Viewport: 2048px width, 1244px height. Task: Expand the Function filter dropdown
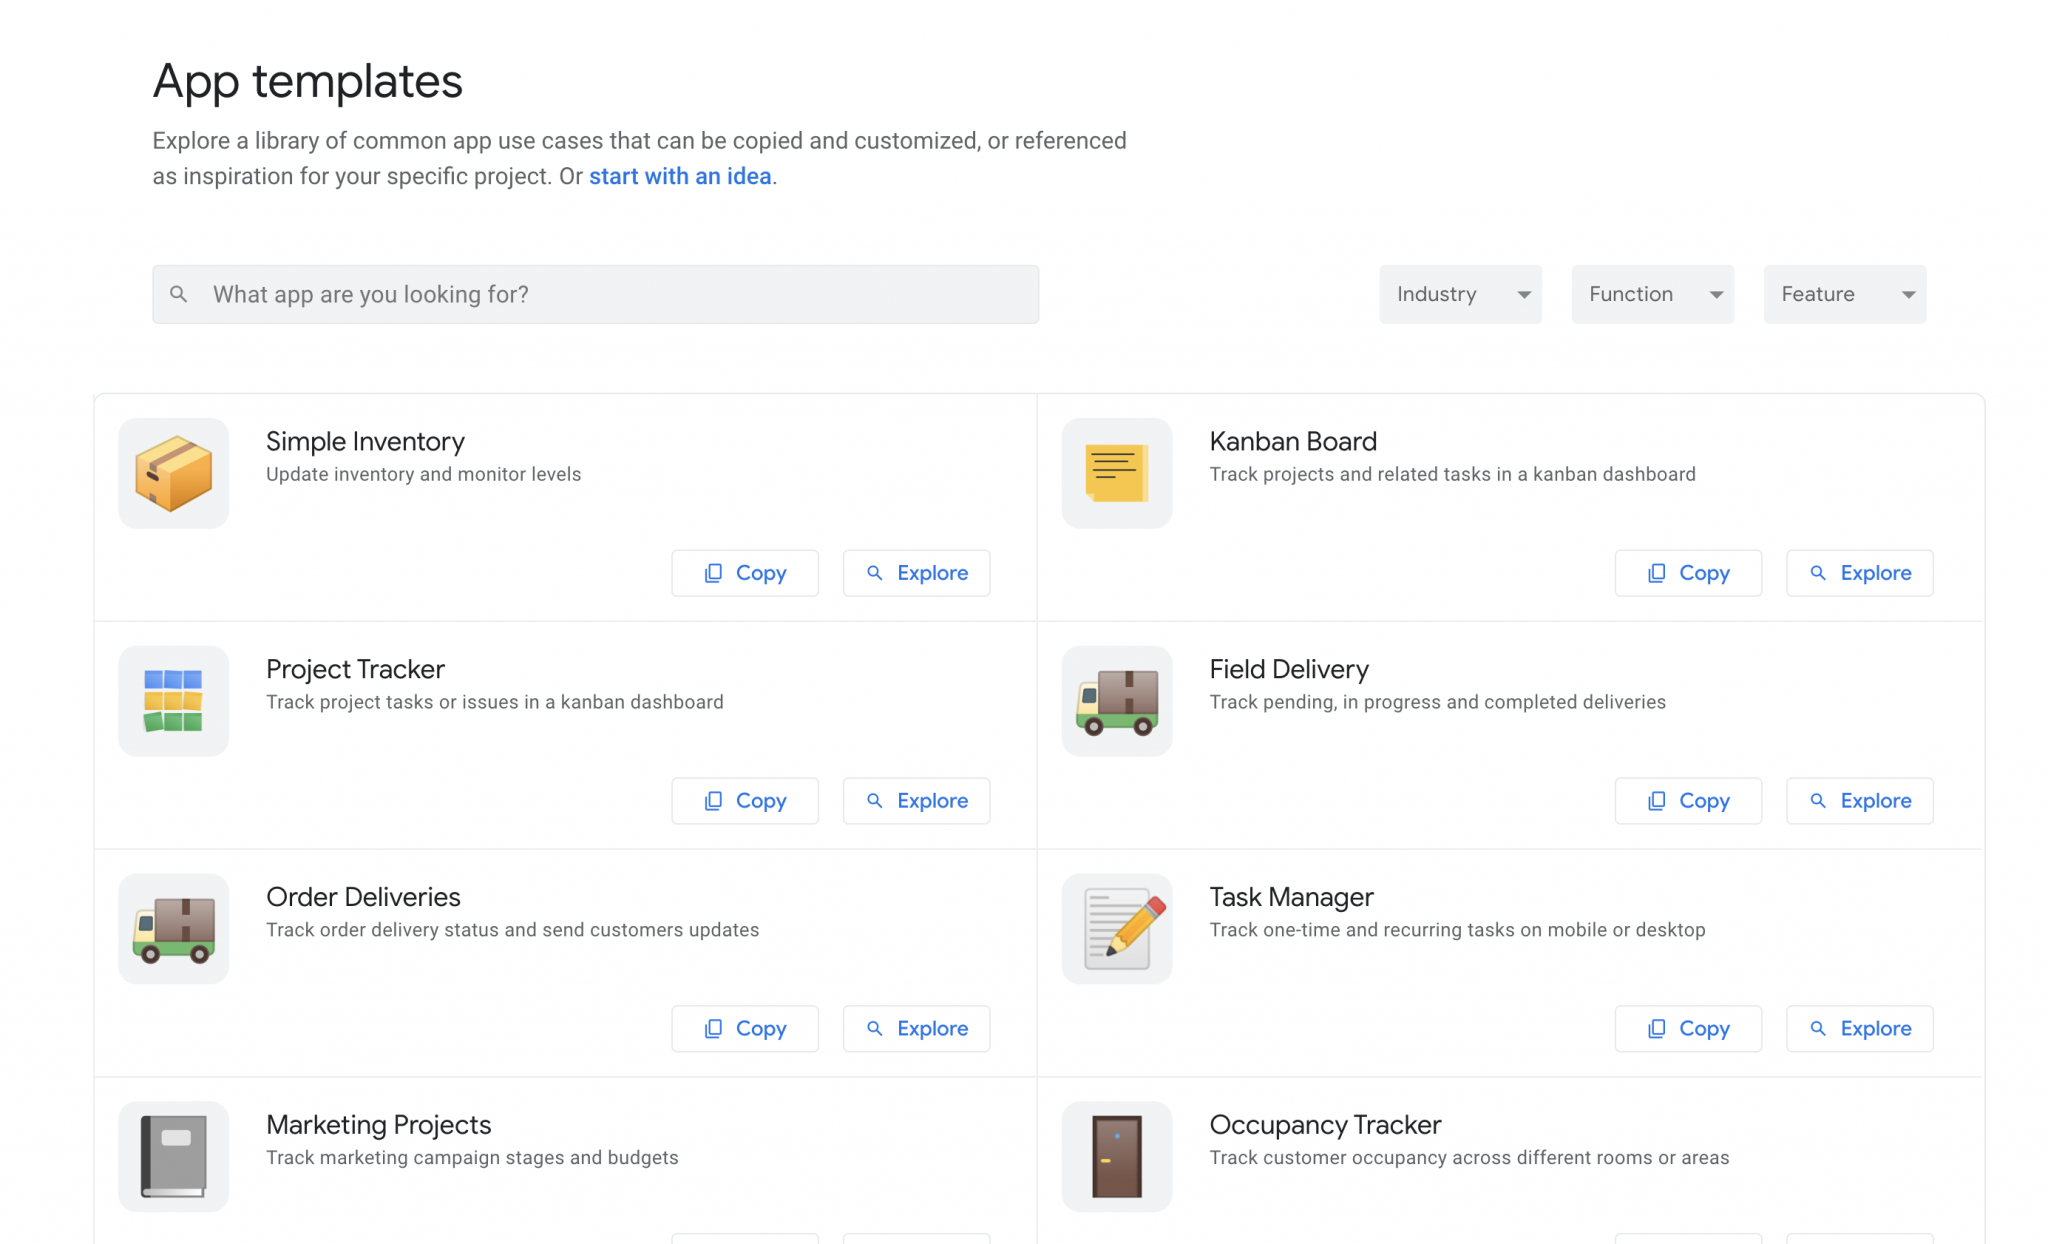pos(1652,294)
